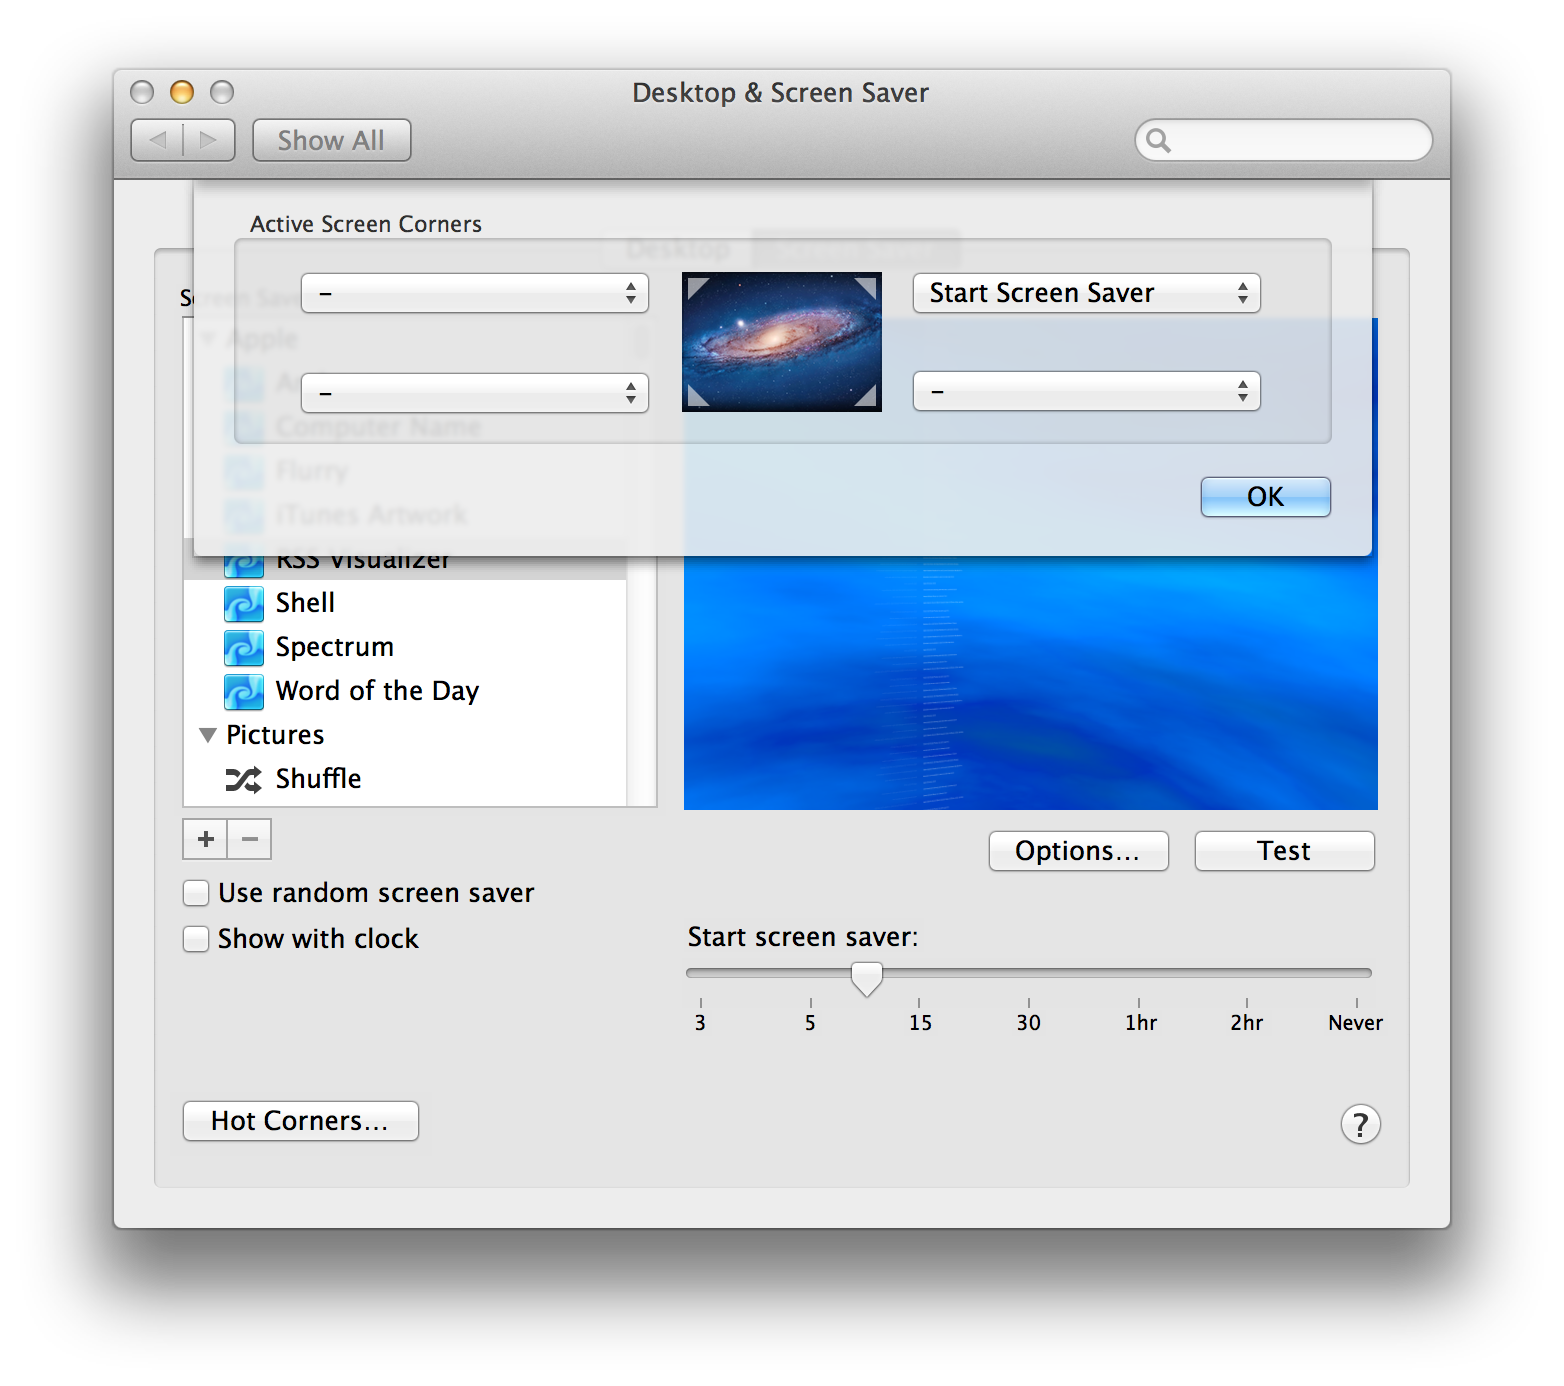Select Word of the Day row
This screenshot has width=1564, height=1386.
405,692
